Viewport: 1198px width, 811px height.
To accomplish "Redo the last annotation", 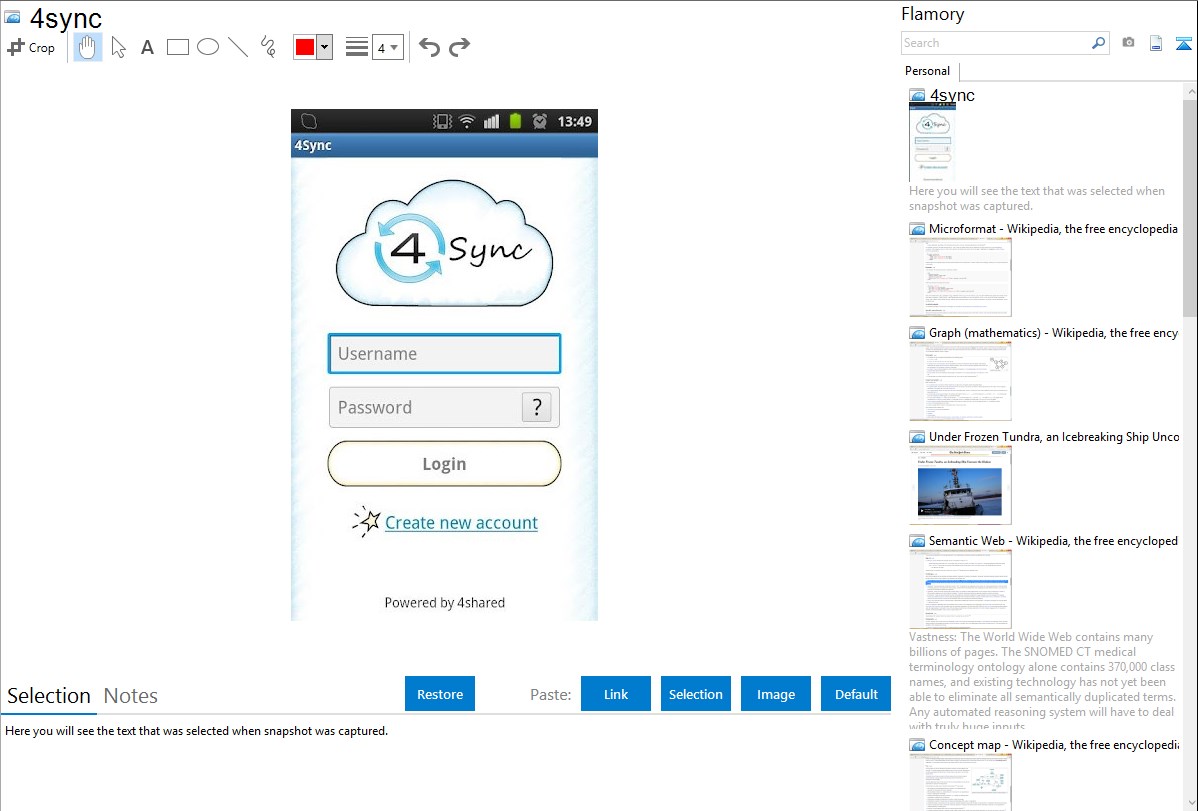I will (x=459, y=47).
